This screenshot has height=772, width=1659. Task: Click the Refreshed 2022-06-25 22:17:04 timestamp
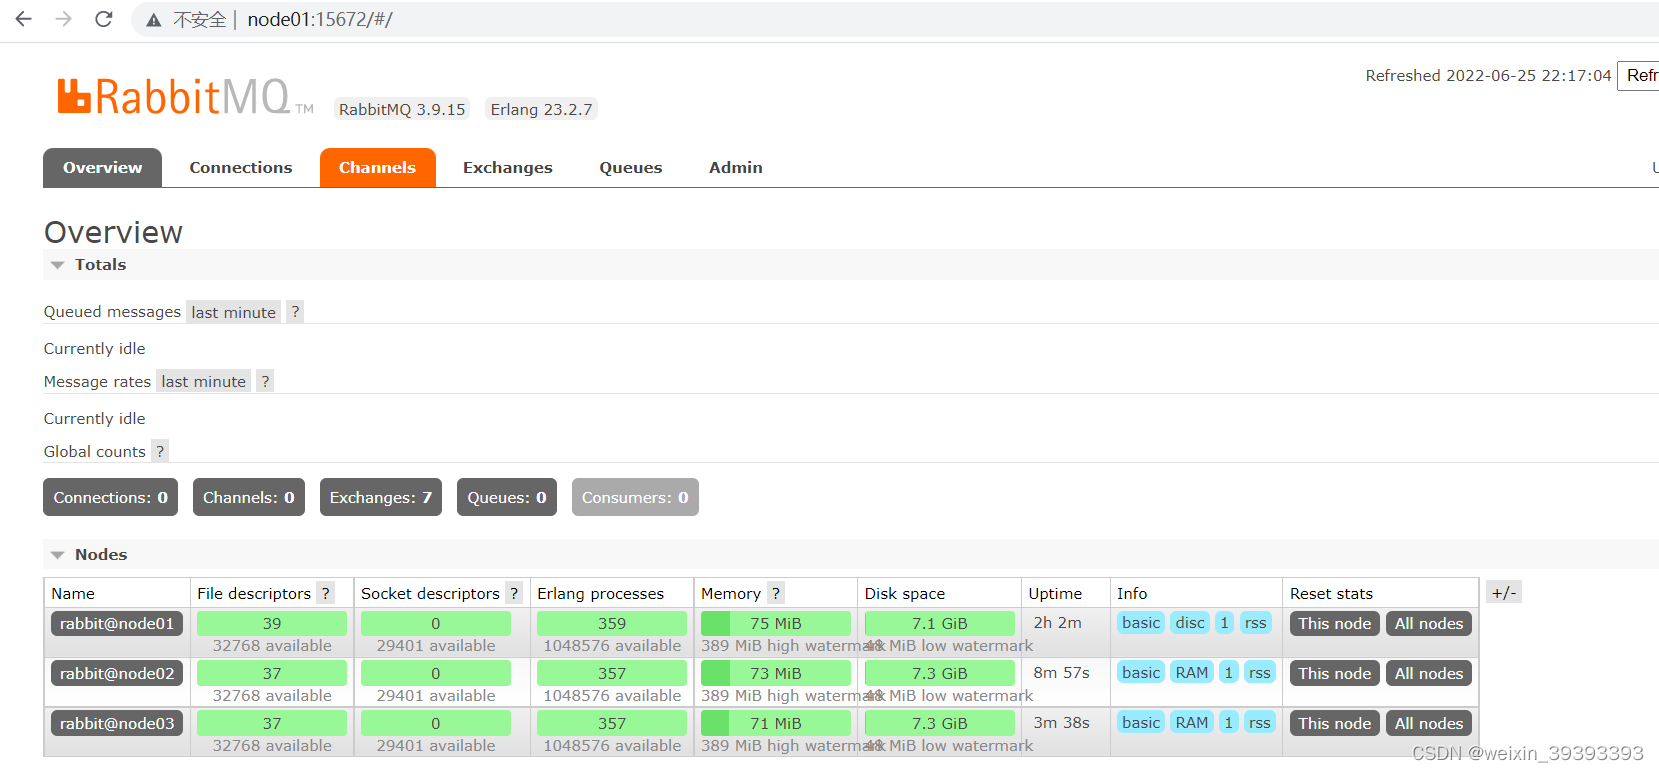coord(1488,76)
